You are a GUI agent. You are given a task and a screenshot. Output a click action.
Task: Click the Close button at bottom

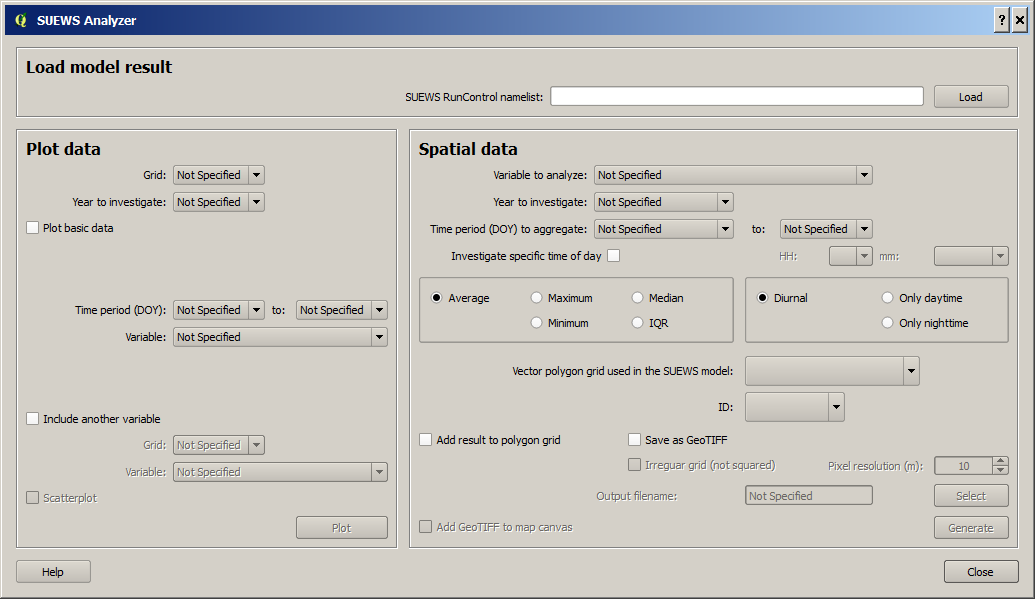click(x=980, y=572)
